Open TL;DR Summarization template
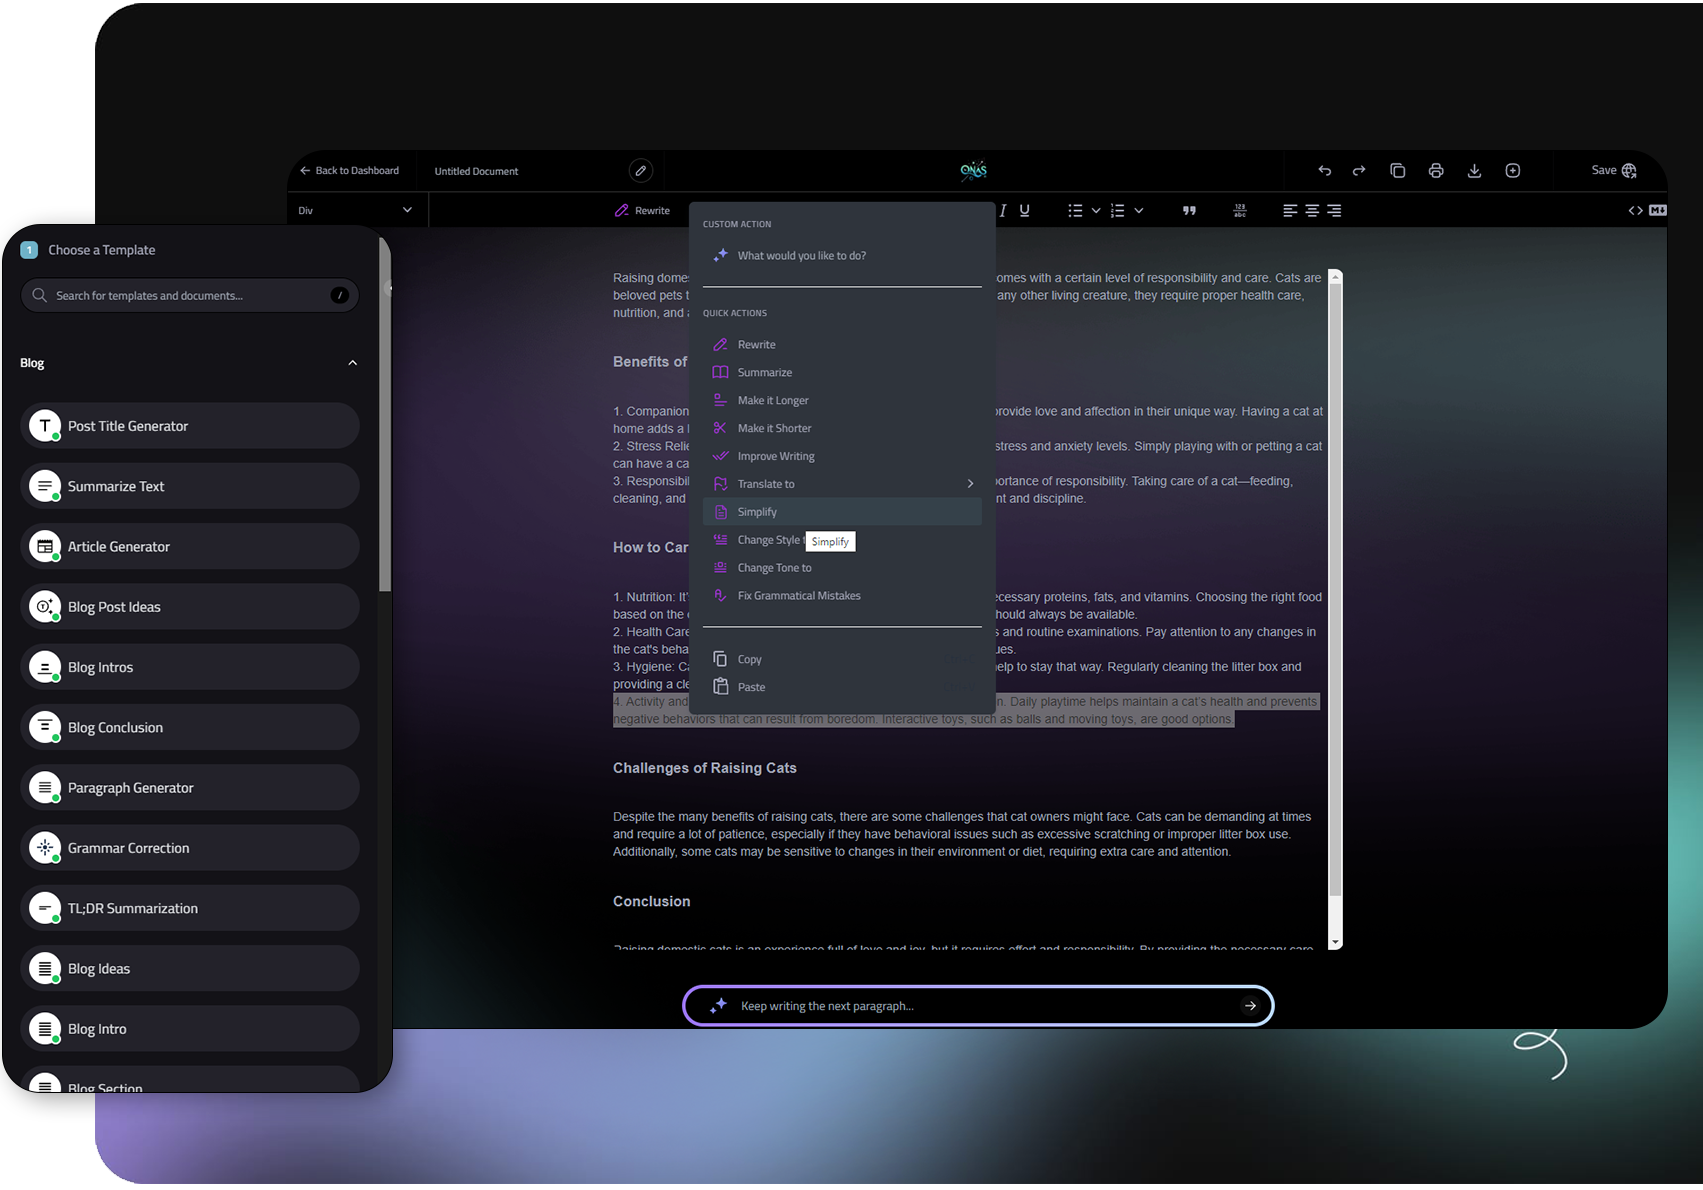 (190, 908)
